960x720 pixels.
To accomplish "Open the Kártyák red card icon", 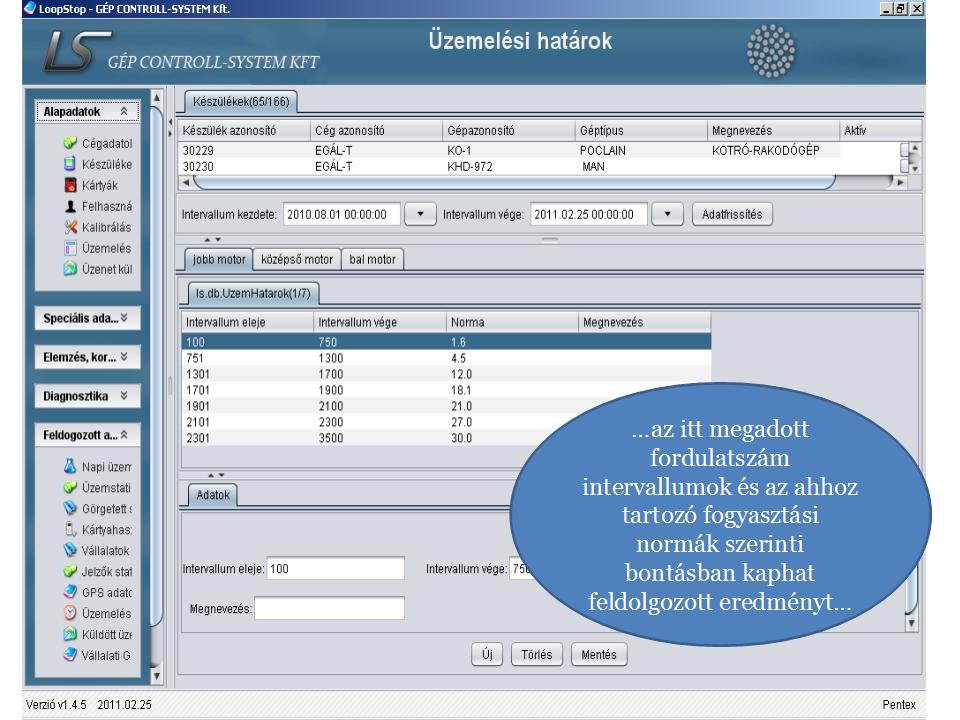I will (x=70, y=185).
